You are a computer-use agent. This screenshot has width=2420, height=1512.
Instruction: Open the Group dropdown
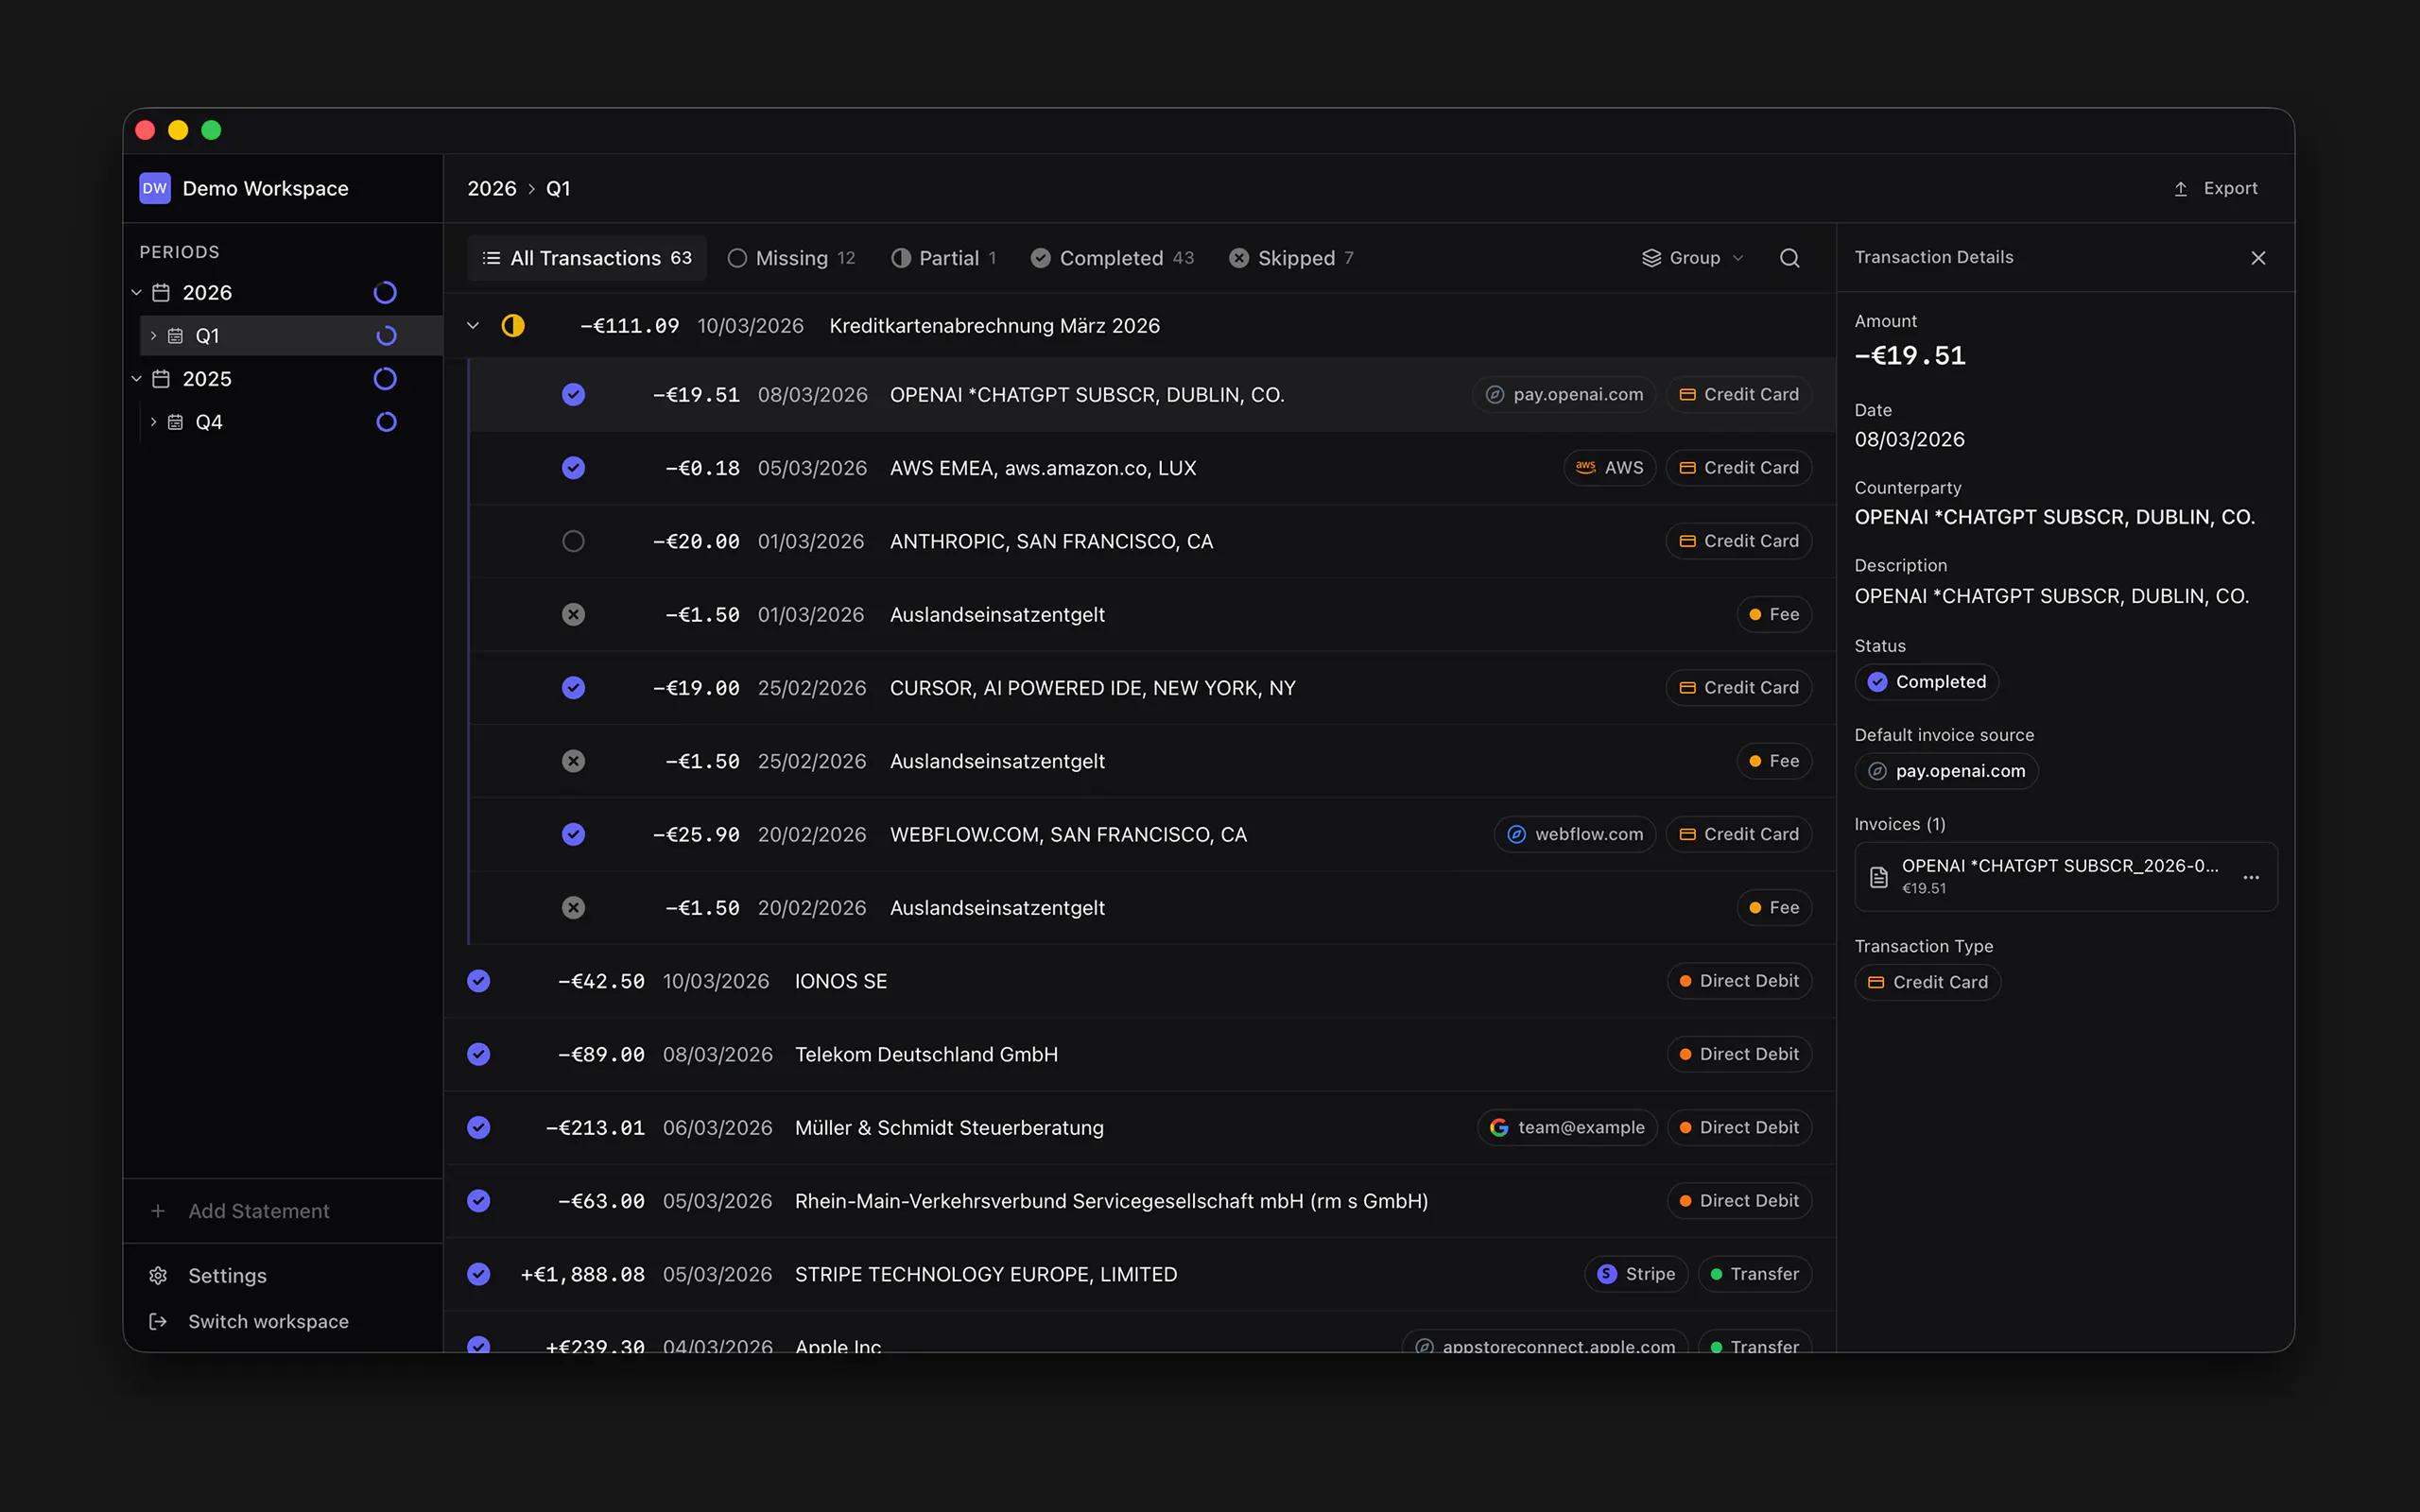pyautogui.click(x=1693, y=258)
